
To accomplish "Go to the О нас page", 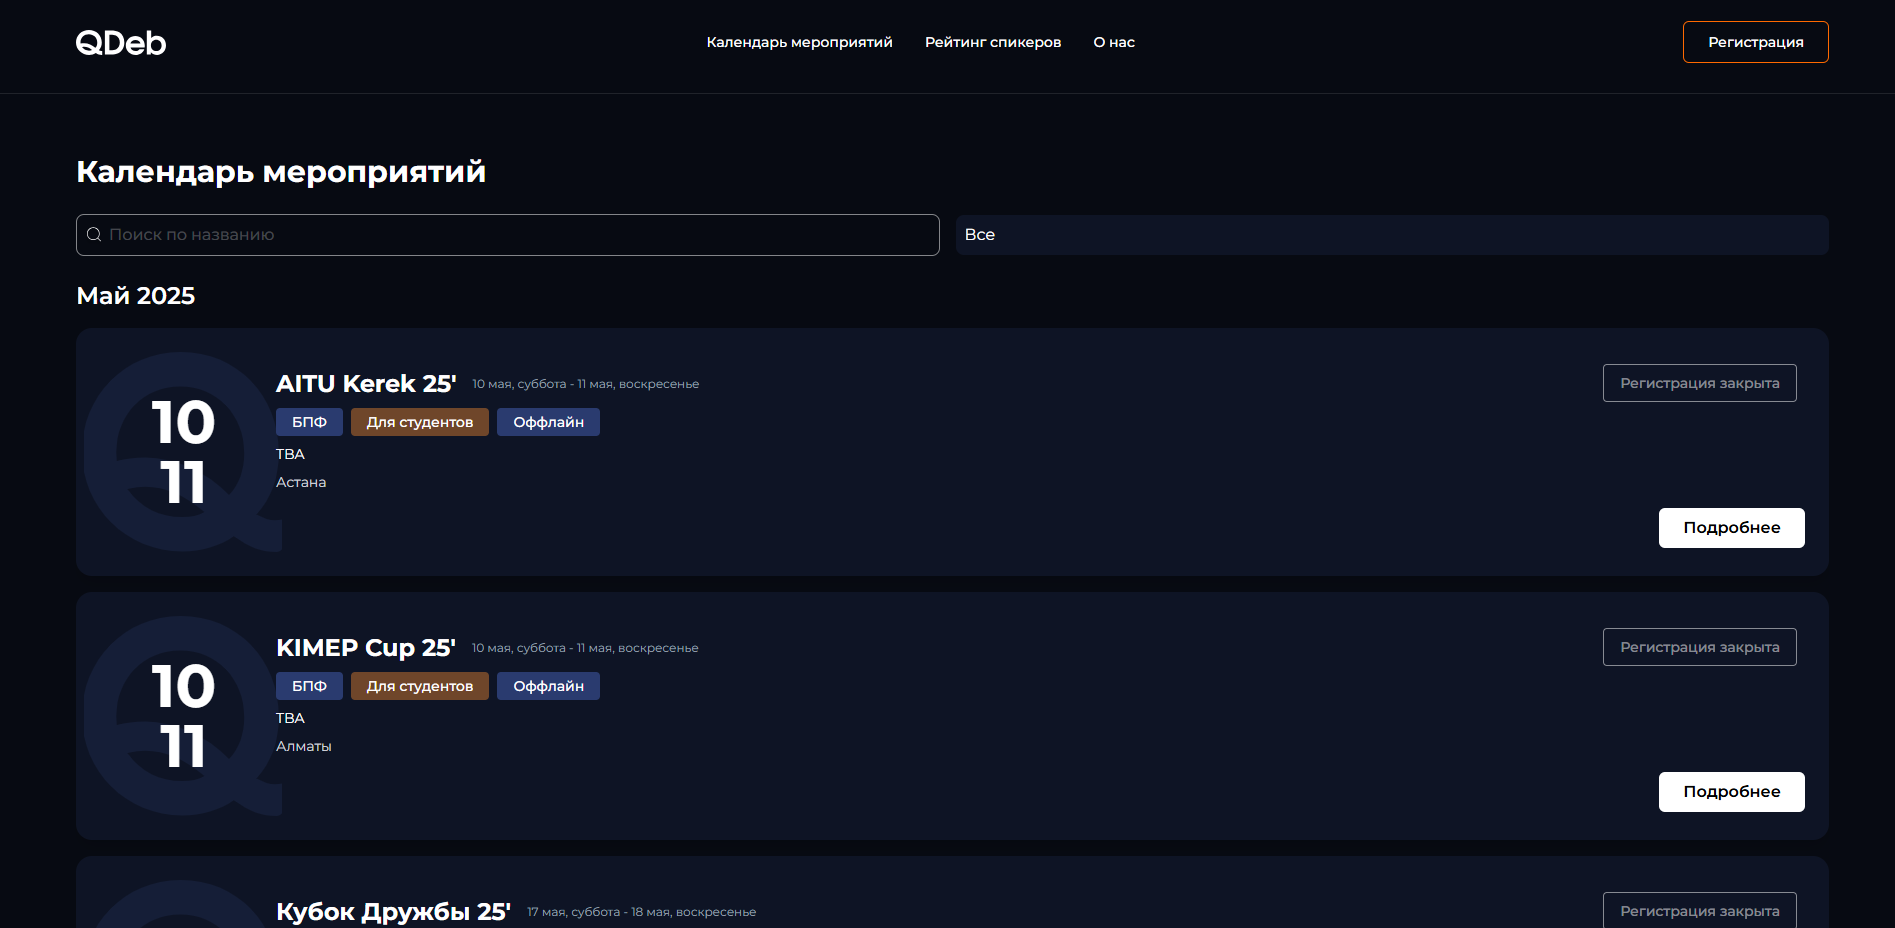I will click(1114, 42).
